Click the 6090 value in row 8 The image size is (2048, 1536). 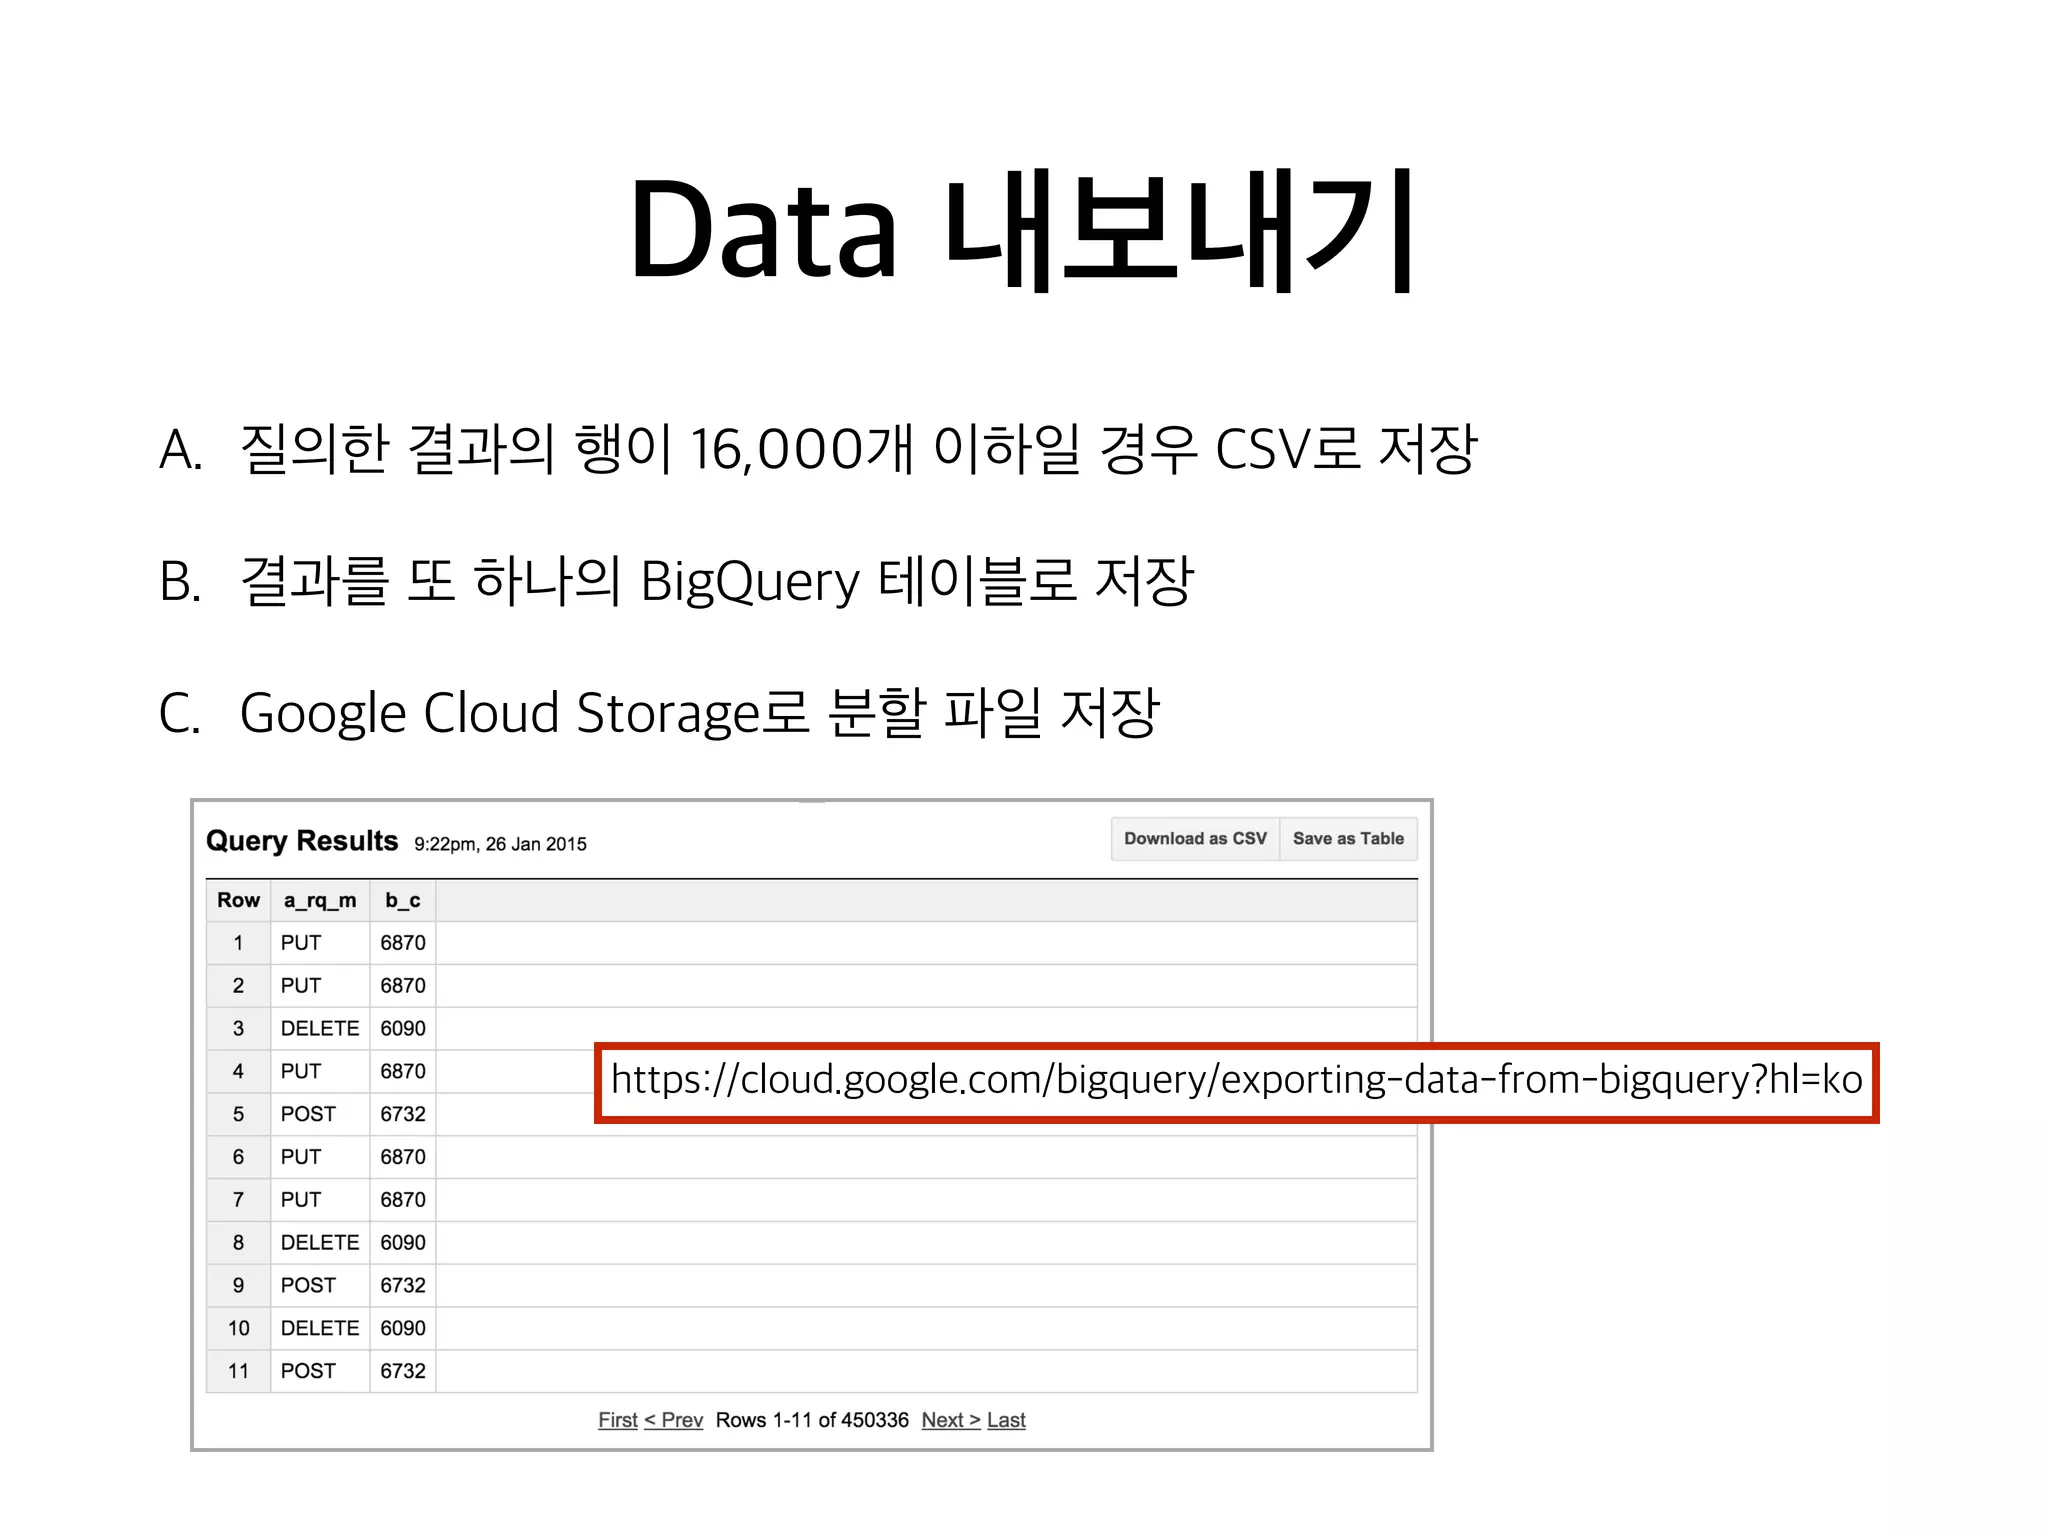(403, 1243)
